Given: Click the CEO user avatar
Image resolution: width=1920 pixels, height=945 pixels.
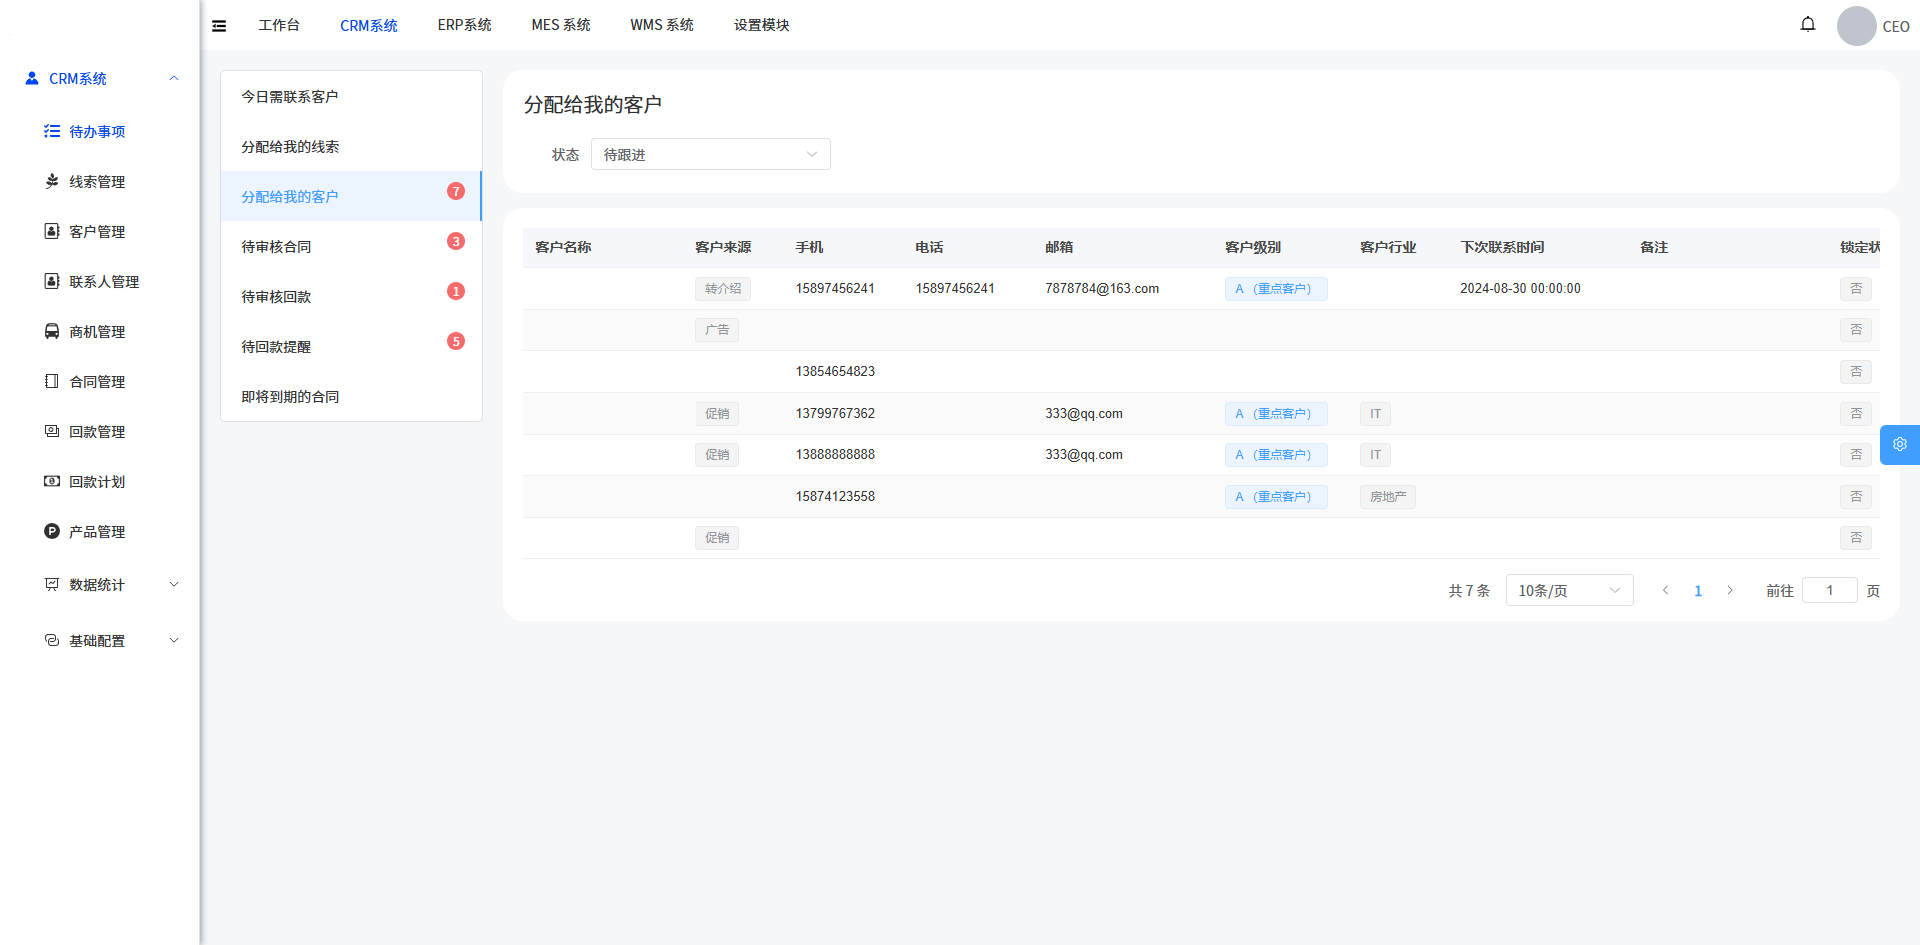Looking at the screenshot, I should 1856,26.
